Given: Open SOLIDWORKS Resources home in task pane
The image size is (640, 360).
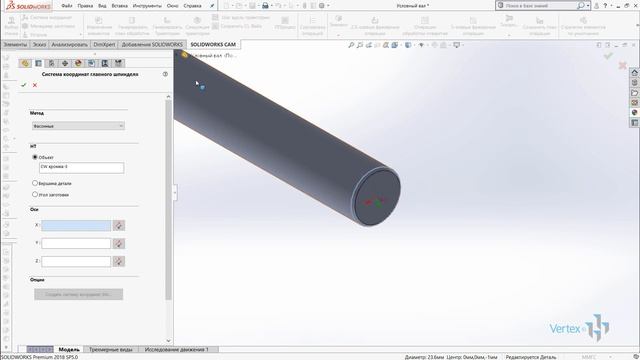Looking at the screenshot, I should (x=634, y=73).
